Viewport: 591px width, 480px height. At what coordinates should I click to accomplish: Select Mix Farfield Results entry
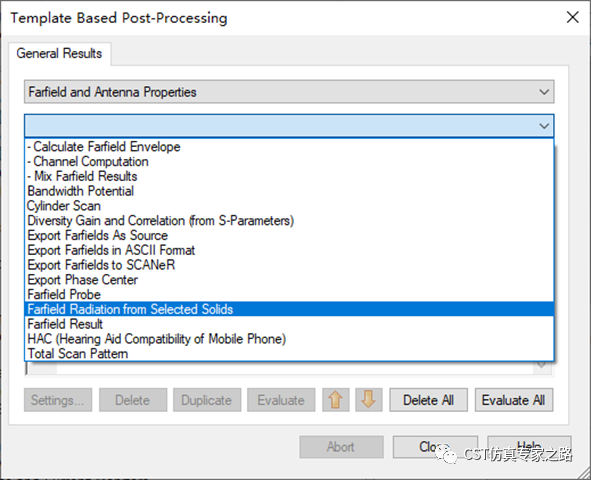click(289, 176)
